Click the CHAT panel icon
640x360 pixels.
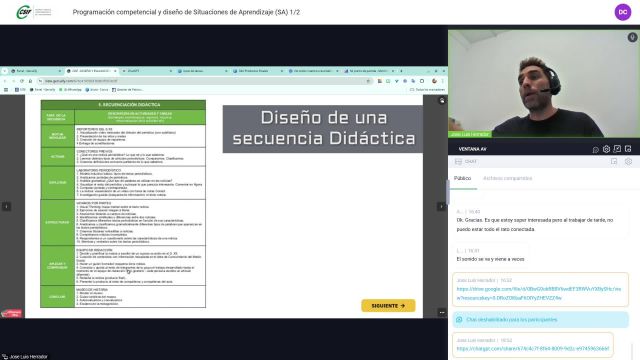pyautogui.click(x=458, y=162)
